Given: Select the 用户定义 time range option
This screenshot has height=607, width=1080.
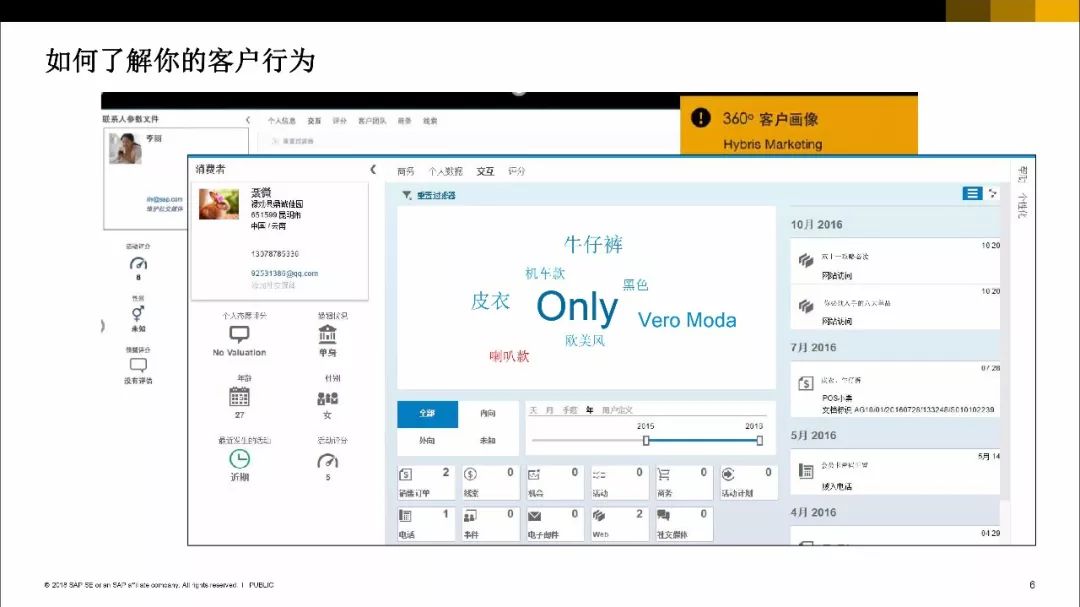Looking at the screenshot, I should coord(617,410).
